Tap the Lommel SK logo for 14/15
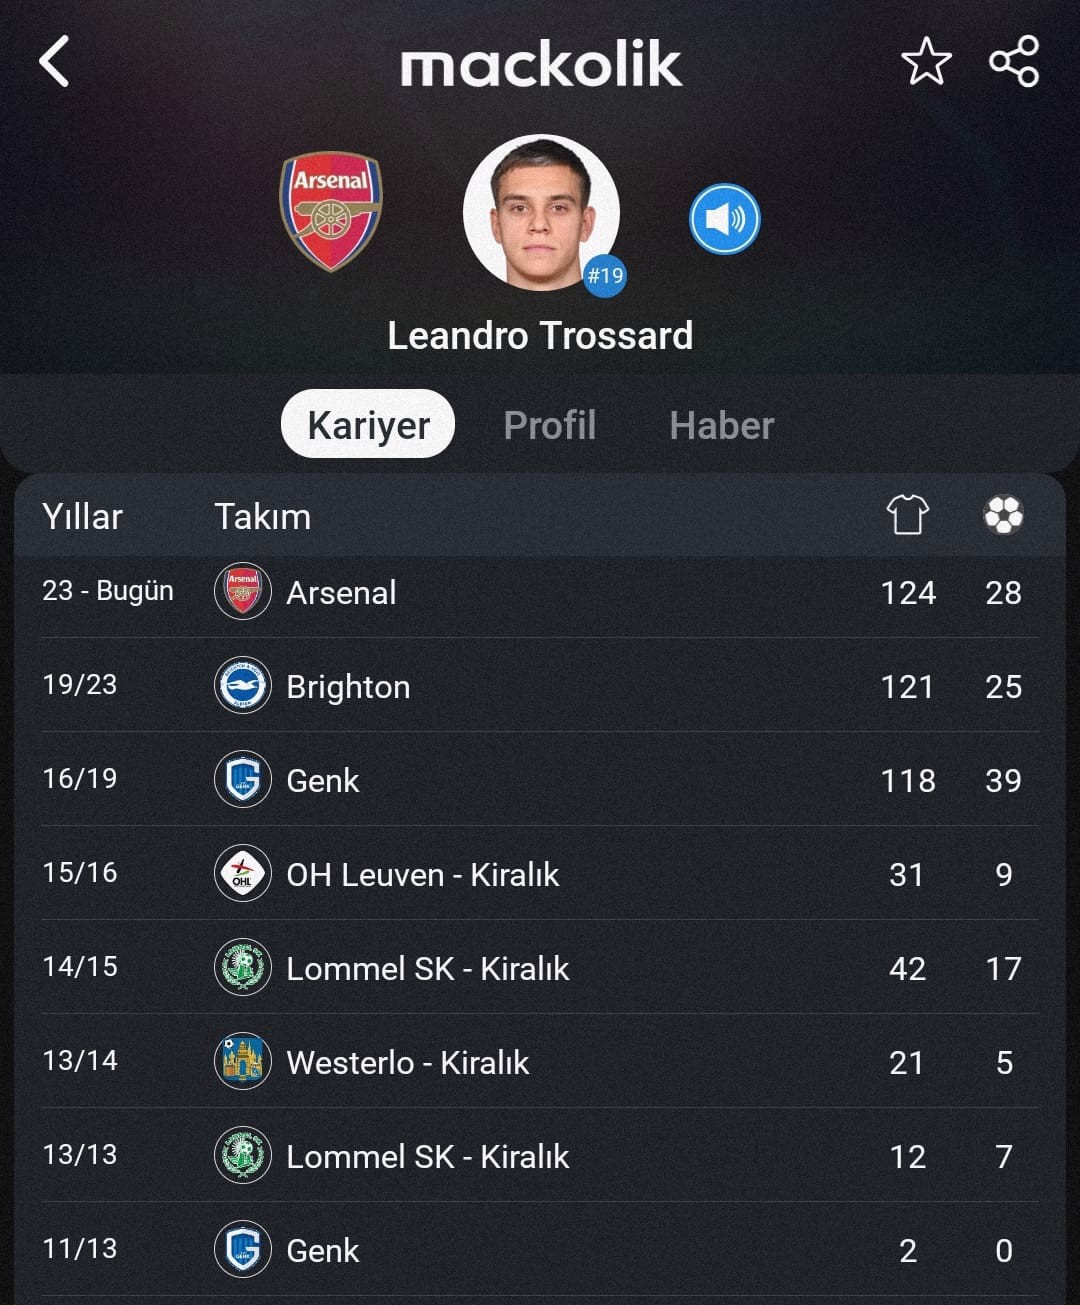The height and width of the screenshot is (1305, 1080). 243,968
